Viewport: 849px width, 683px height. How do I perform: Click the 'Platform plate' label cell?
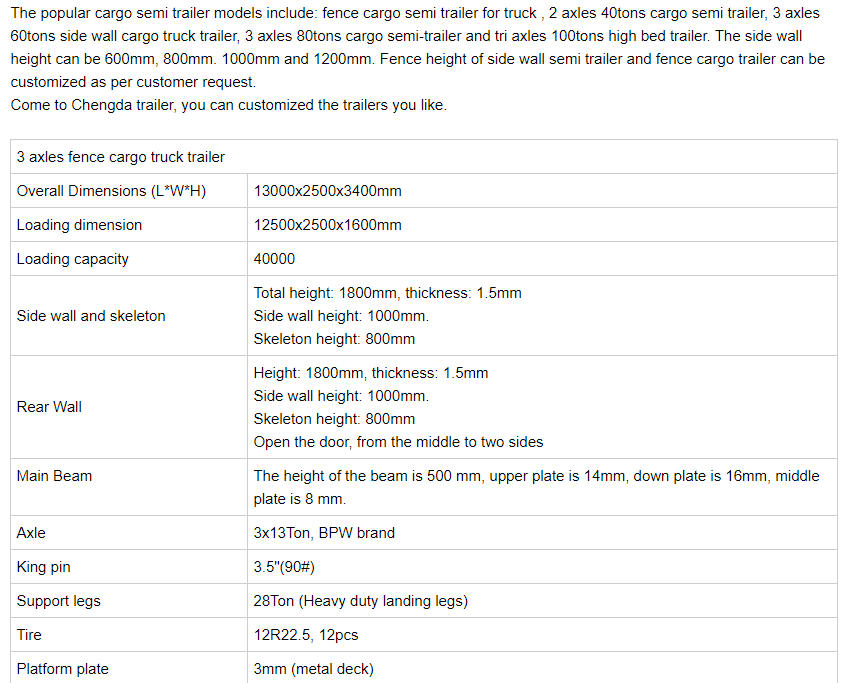point(63,669)
